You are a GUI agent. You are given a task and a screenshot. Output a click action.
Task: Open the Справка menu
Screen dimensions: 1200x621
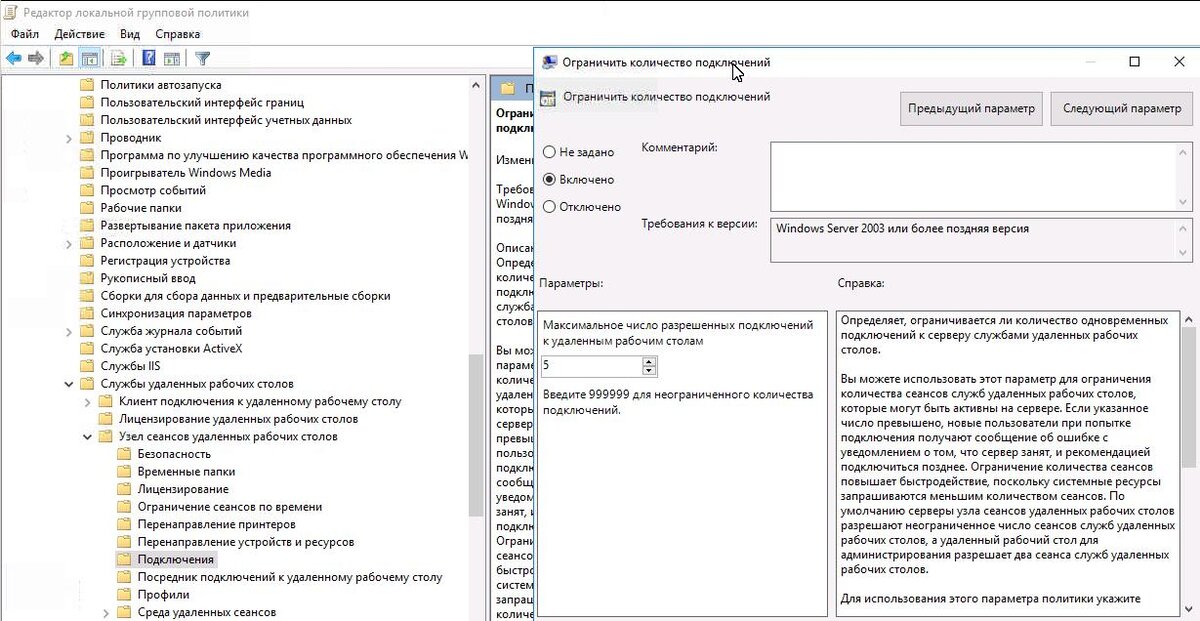(x=178, y=34)
